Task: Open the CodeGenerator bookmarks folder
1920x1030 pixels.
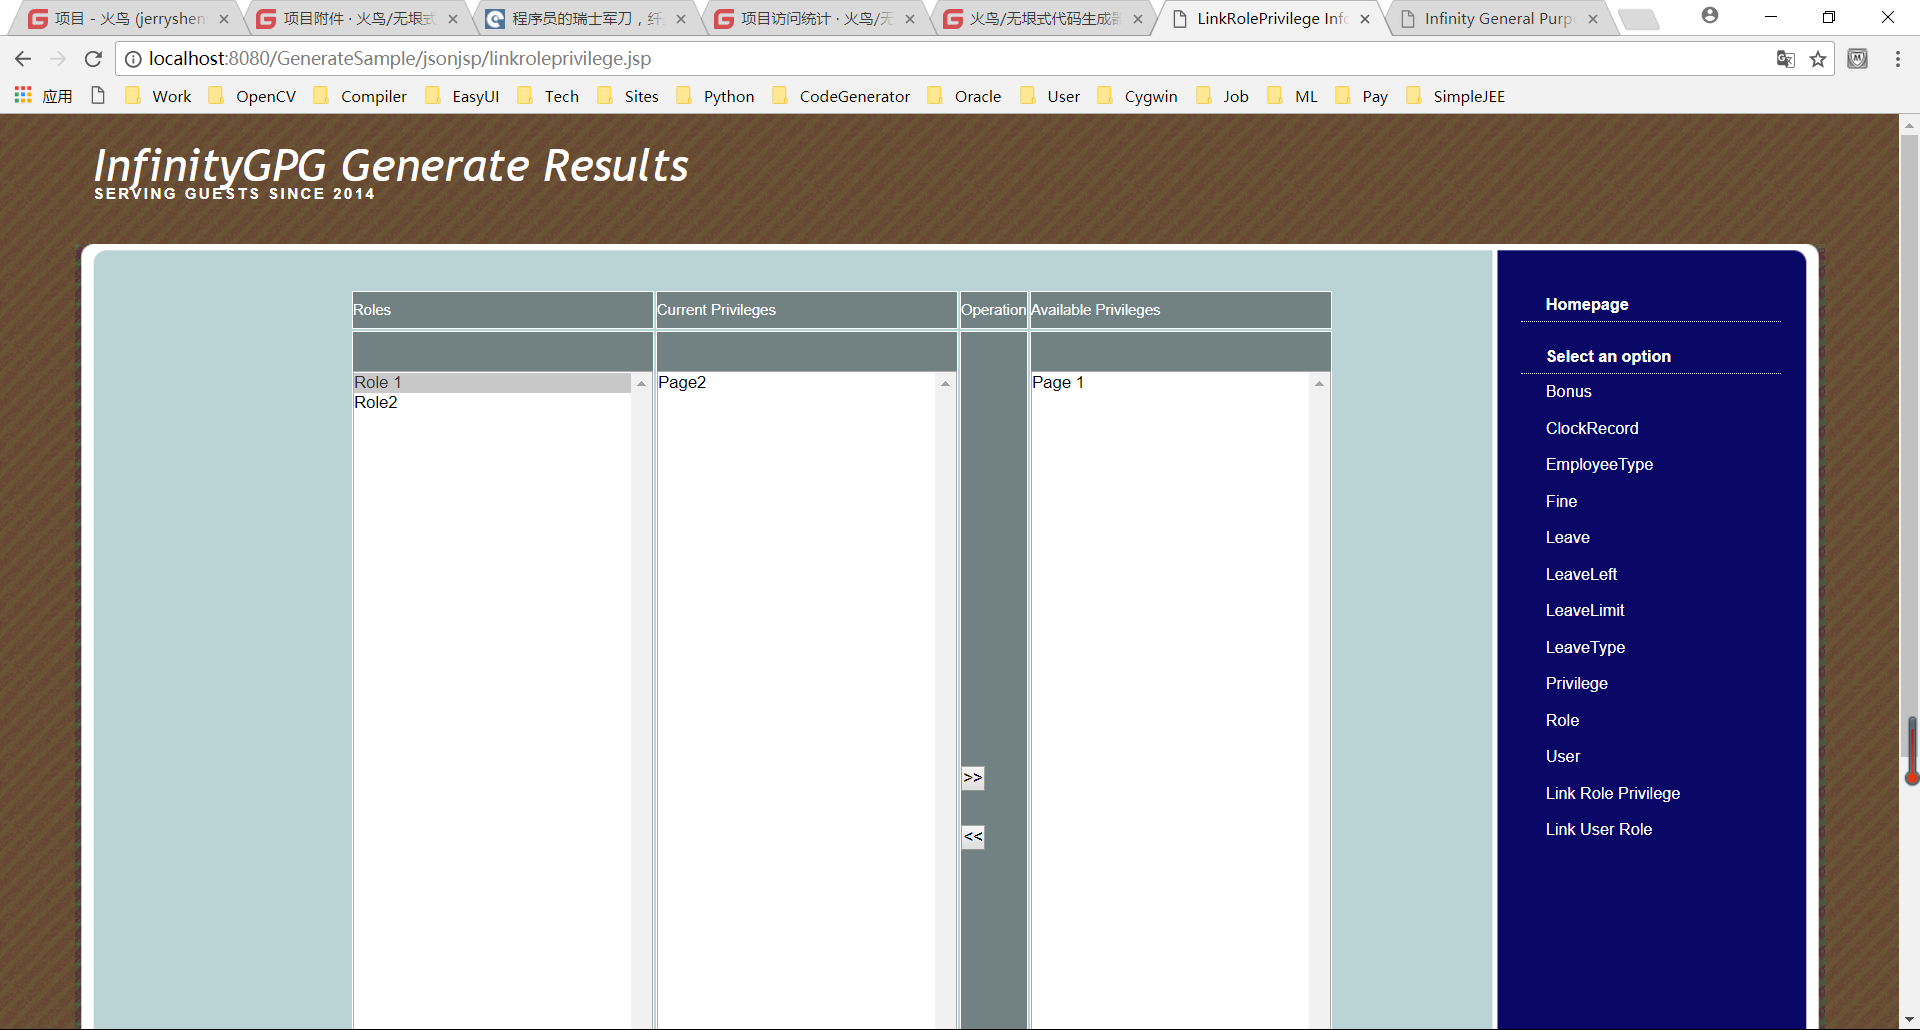Action: pyautogui.click(x=841, y=96)
